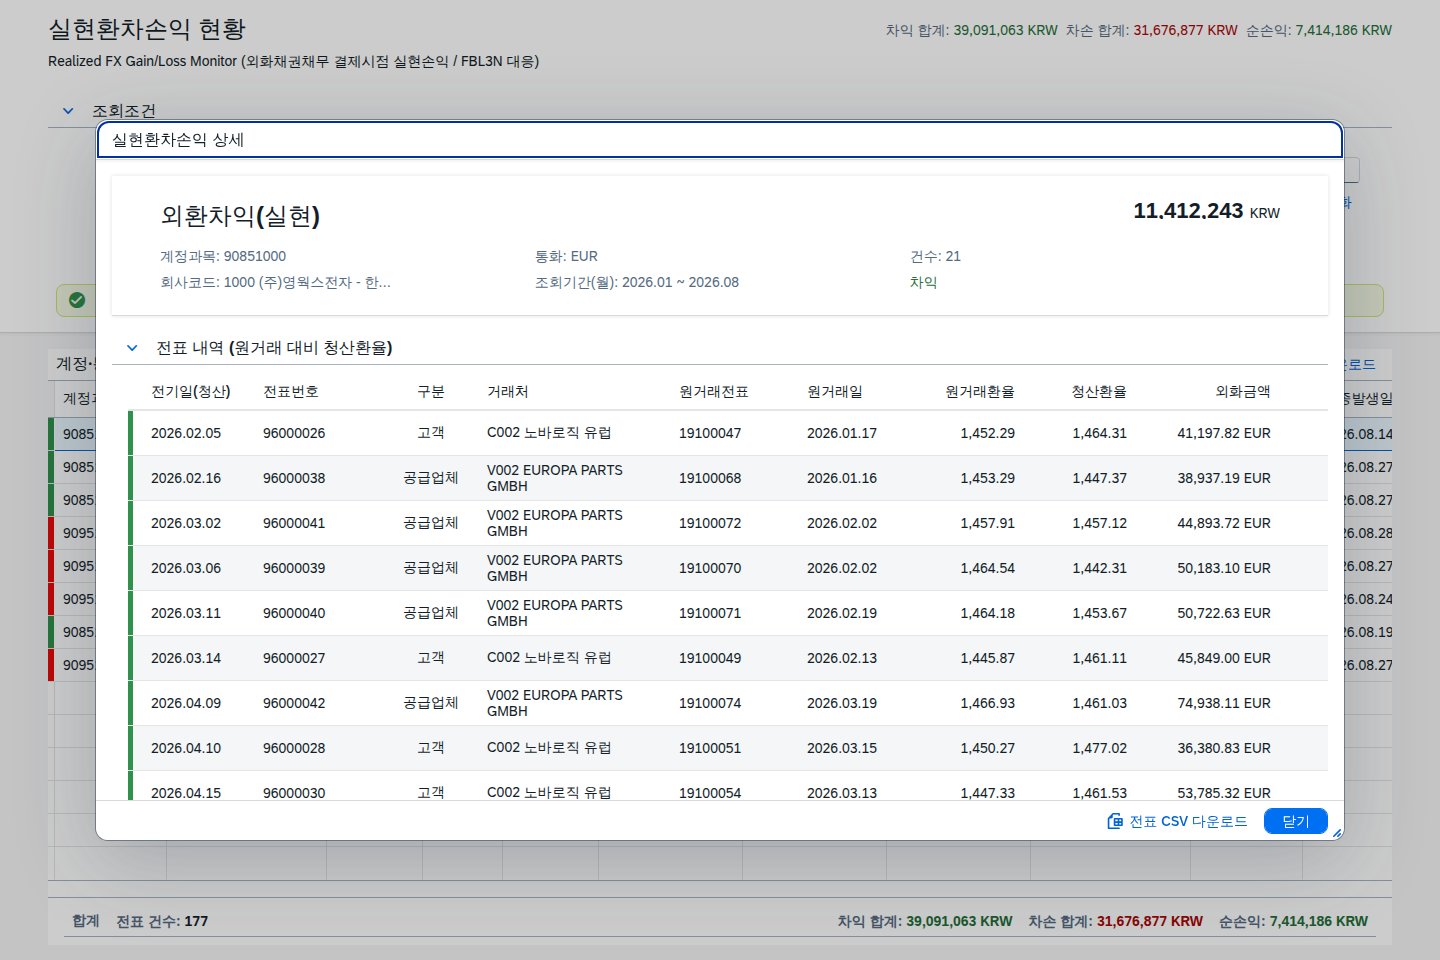This screenshot has width=1440, height=960.
Task: Select row with 전표번호 96000027
Action: click(728, 658)
